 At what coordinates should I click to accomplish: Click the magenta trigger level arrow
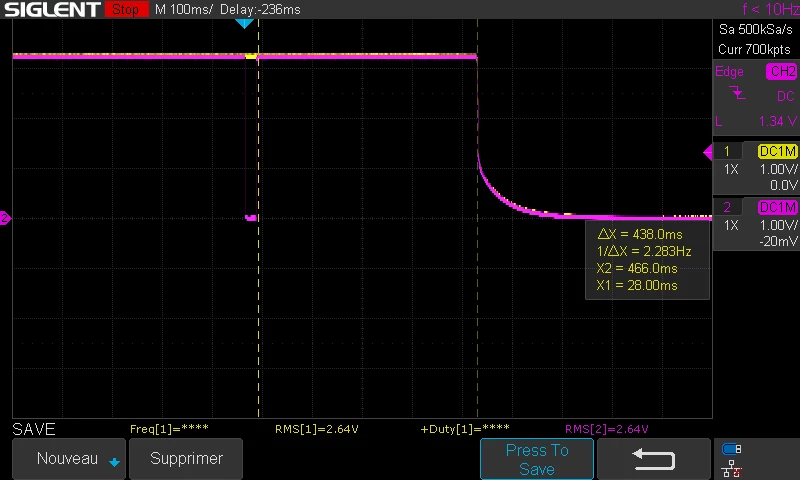click(708, 152)
